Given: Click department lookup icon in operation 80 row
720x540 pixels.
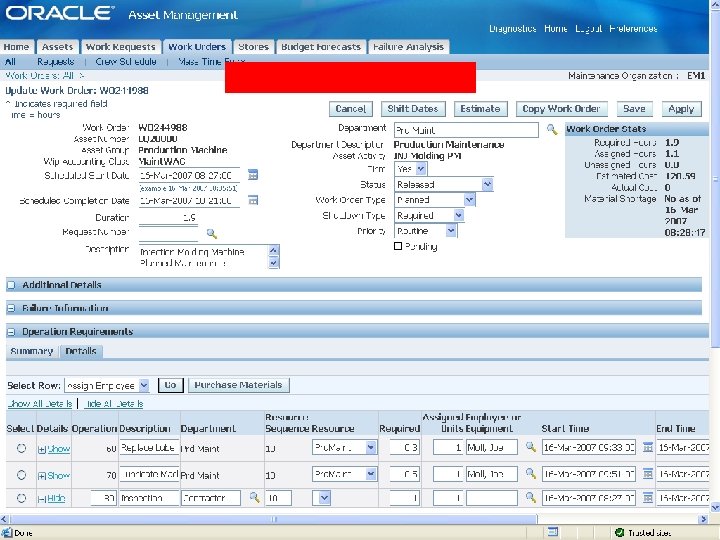Looking at the screenshot, I should coord(254,497).
